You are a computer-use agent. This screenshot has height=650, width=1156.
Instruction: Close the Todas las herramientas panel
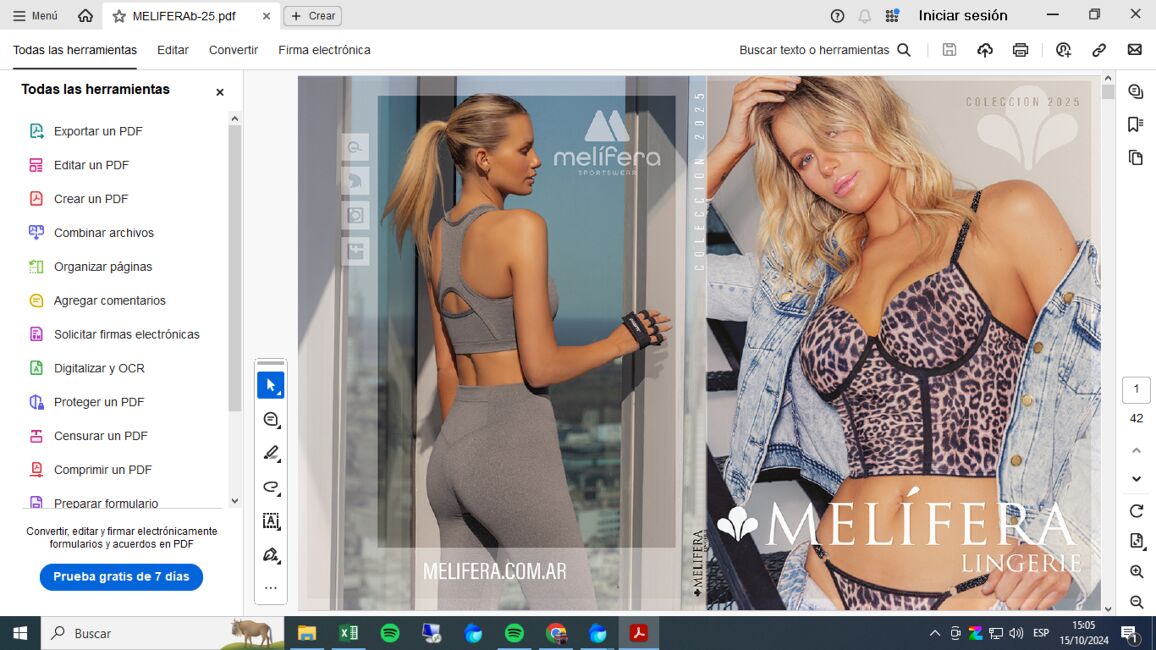point(220,92)
